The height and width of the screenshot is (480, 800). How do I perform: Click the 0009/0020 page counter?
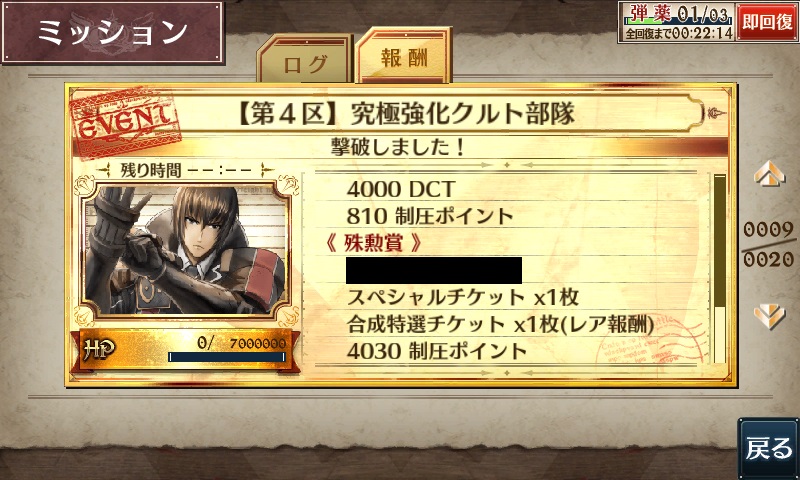[x=768, y=245]
